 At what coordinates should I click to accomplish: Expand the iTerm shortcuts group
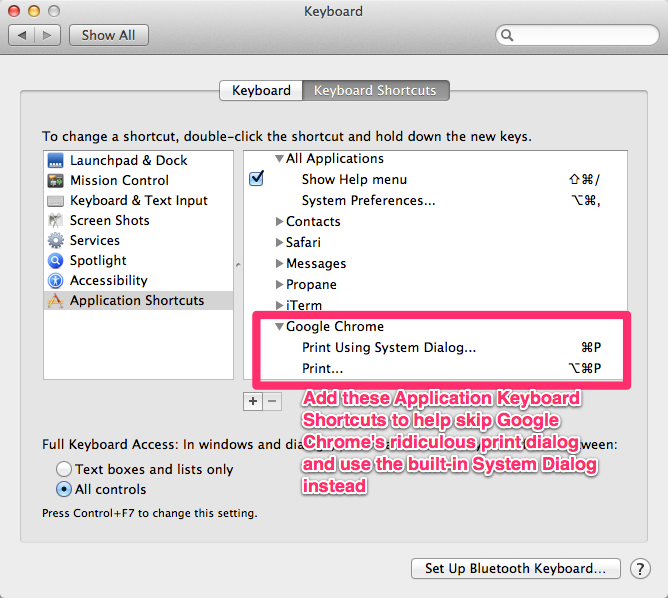279,305
